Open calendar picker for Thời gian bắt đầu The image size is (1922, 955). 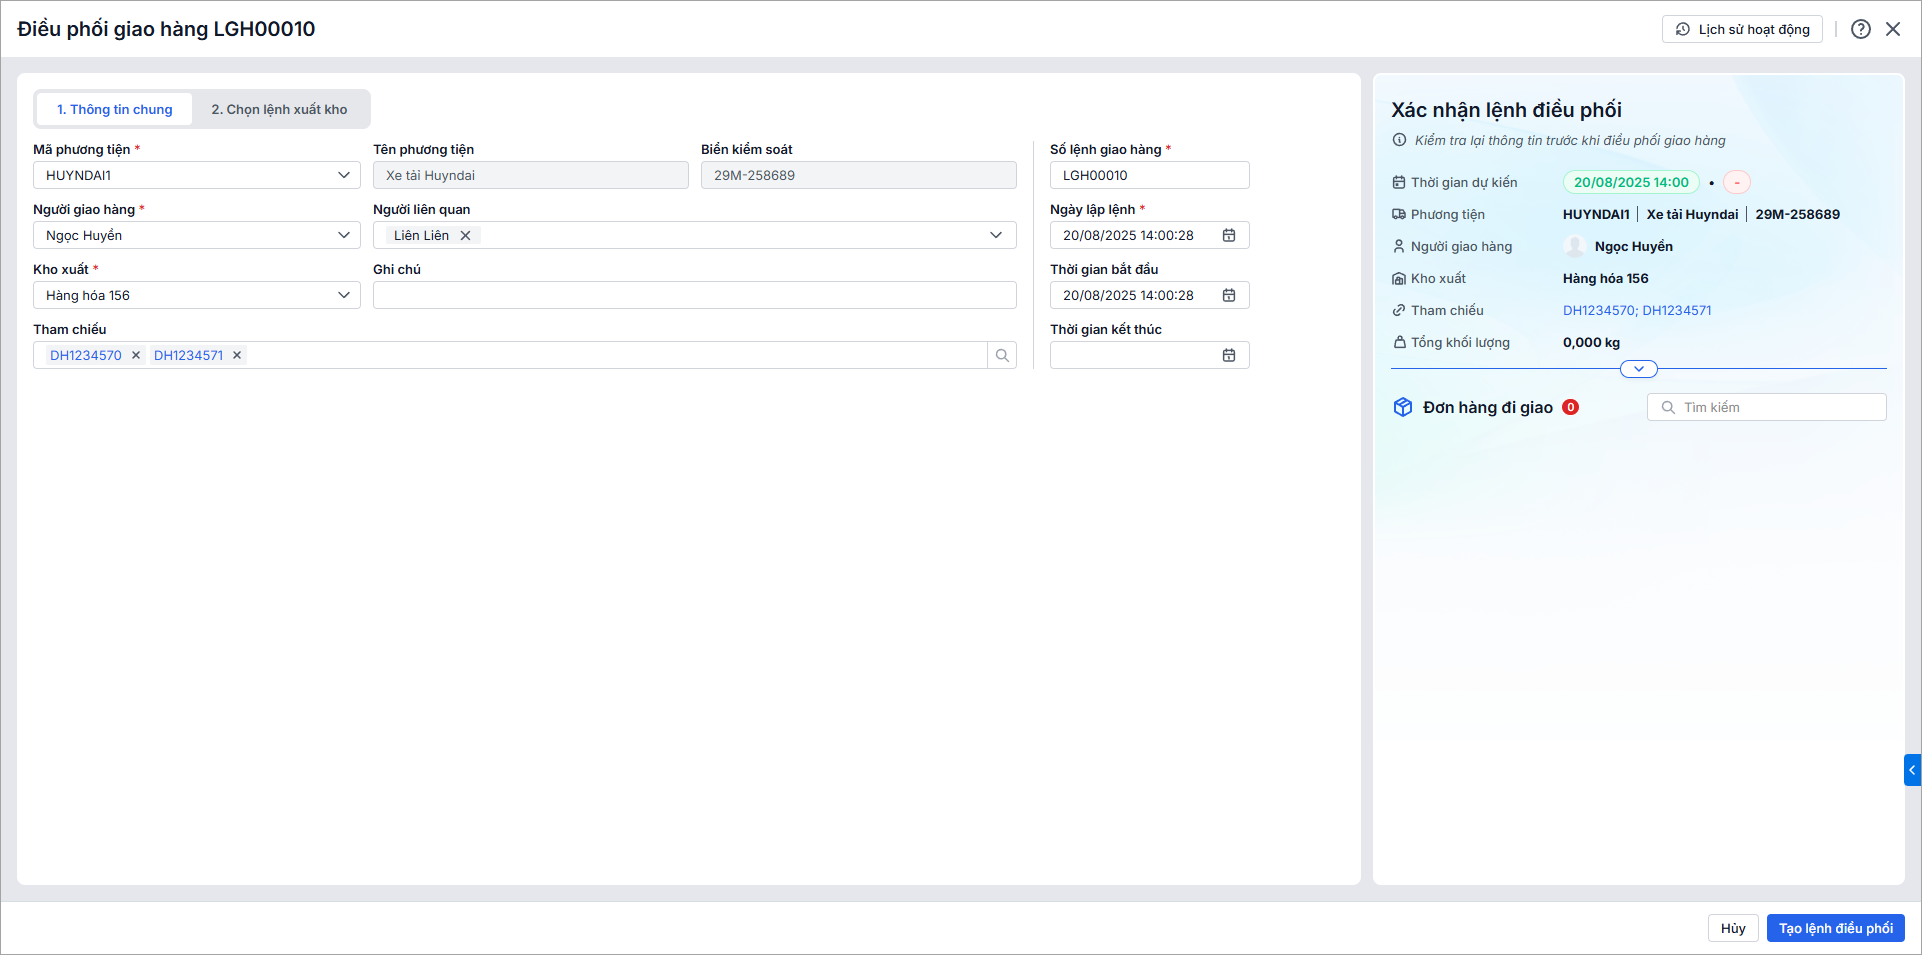tap(1229, 295)
